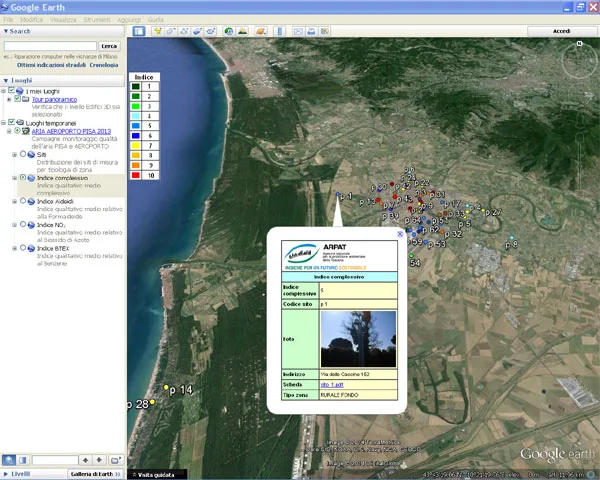Click the site photo thumbnail in balloon

coord(358,339)
